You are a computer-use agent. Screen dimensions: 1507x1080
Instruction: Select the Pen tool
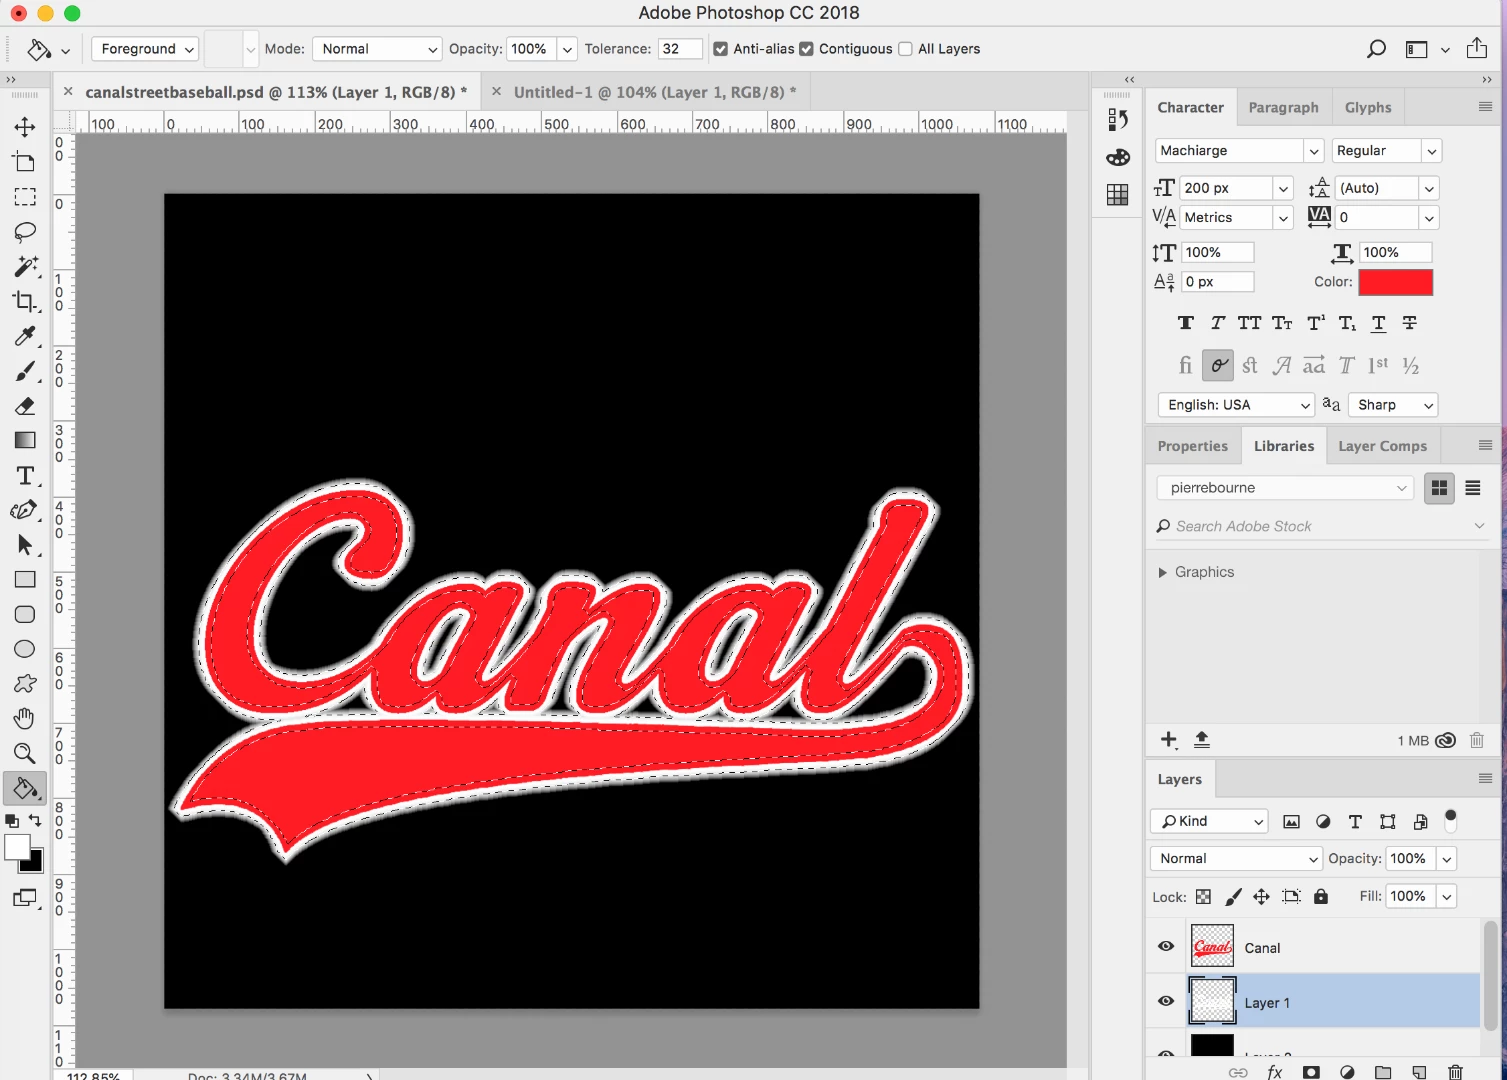pyautogui.click(x=25, y=510)
